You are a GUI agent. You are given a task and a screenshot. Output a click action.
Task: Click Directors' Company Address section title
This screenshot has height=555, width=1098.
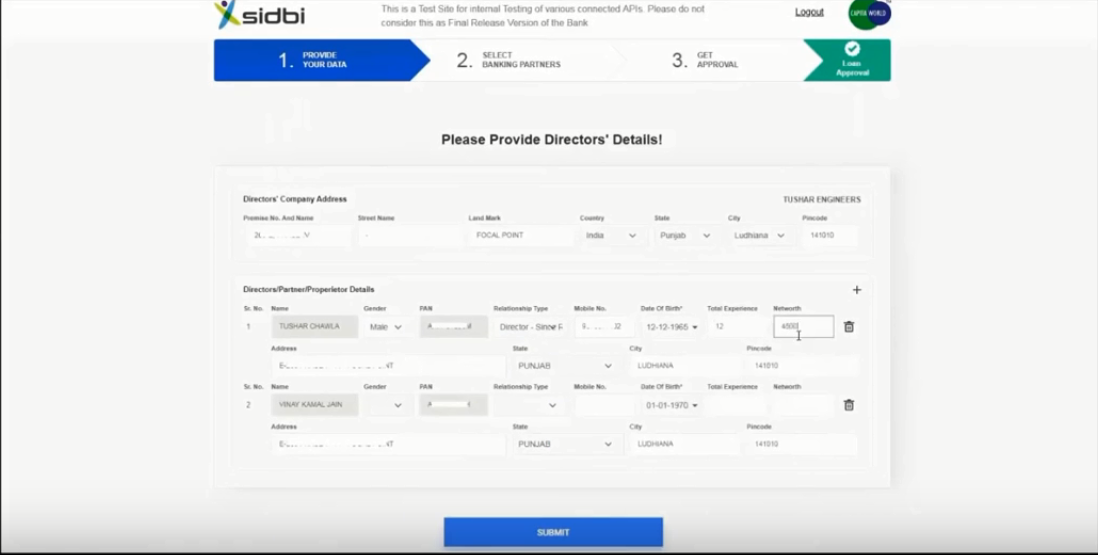(x=295, y=199)
